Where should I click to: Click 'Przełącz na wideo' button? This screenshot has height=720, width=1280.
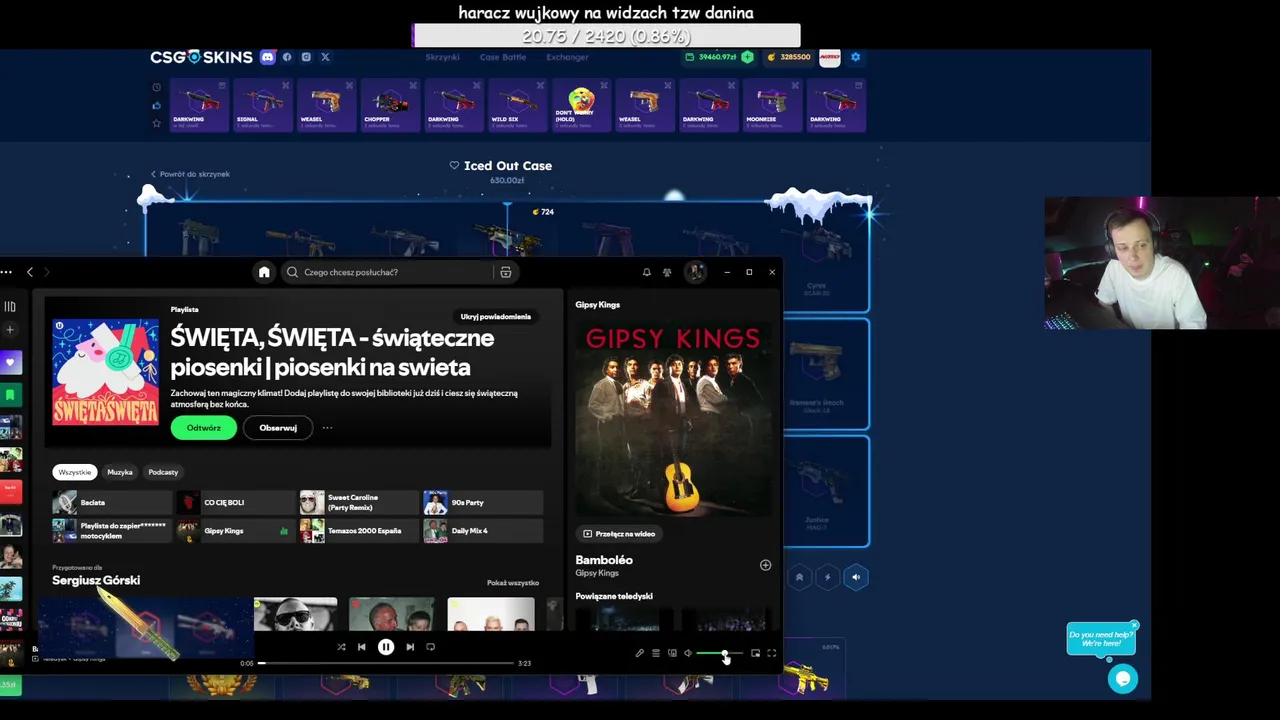[x=619, y=534]
